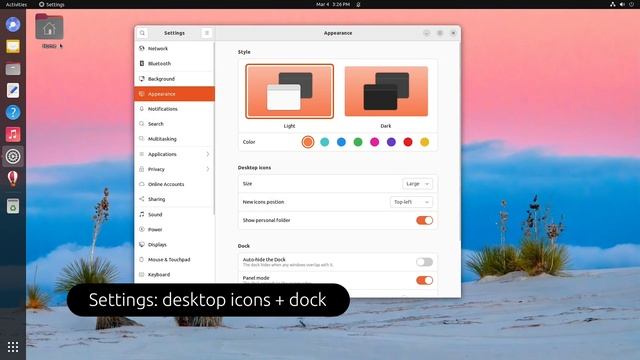This screenshot has width=640, height=360.
Task: Open the mail app in dock
Action: [13, 47]
